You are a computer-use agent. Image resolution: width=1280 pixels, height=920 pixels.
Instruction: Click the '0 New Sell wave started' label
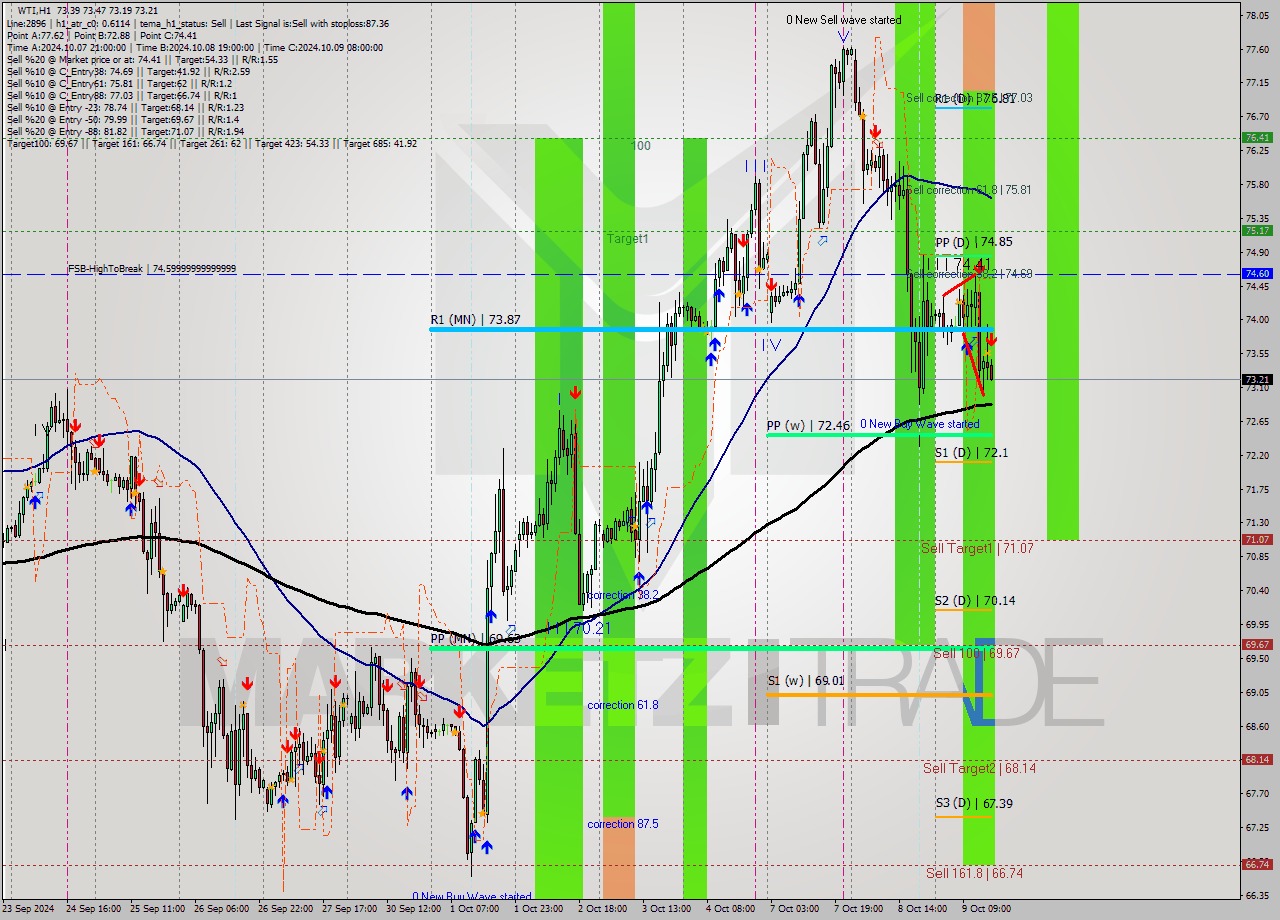coord(843,20)
